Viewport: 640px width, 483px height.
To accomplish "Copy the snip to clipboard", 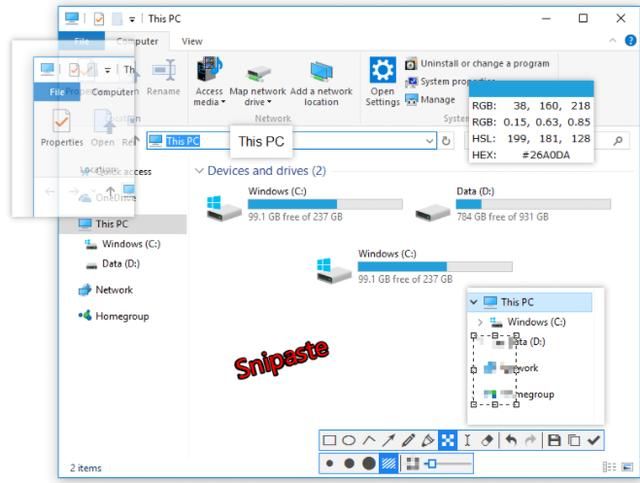I will pyautogui.click(x=574, y=440).
